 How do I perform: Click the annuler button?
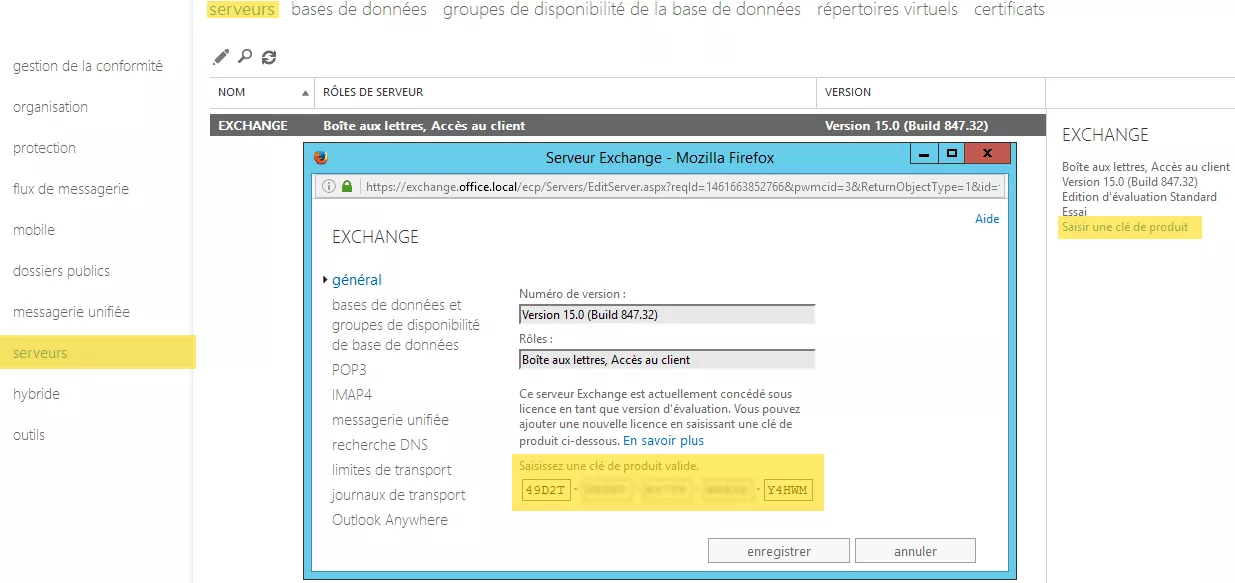pyautogui.click(x=915, y=551)
